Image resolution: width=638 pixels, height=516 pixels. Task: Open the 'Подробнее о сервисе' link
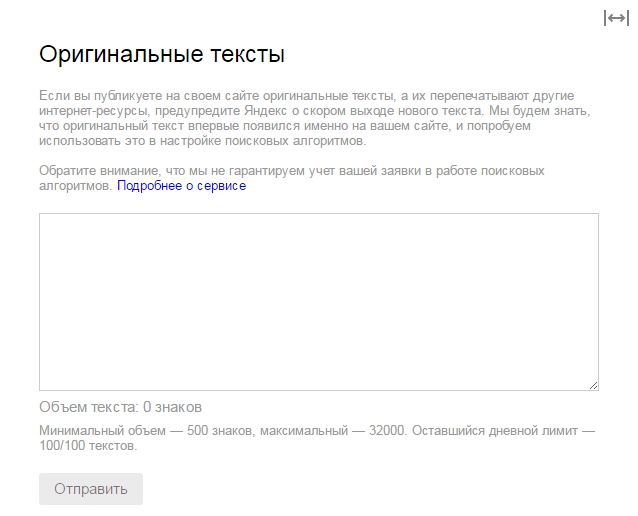coord(181,186)
